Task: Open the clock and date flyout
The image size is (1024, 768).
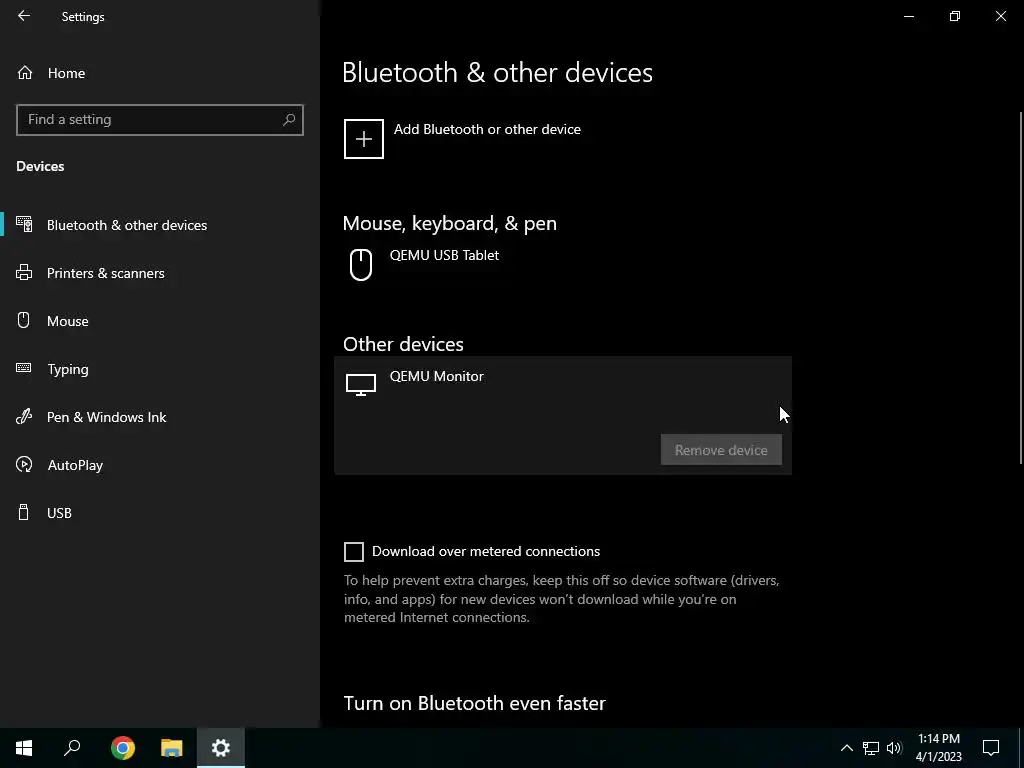Action: tap(938, 748)
